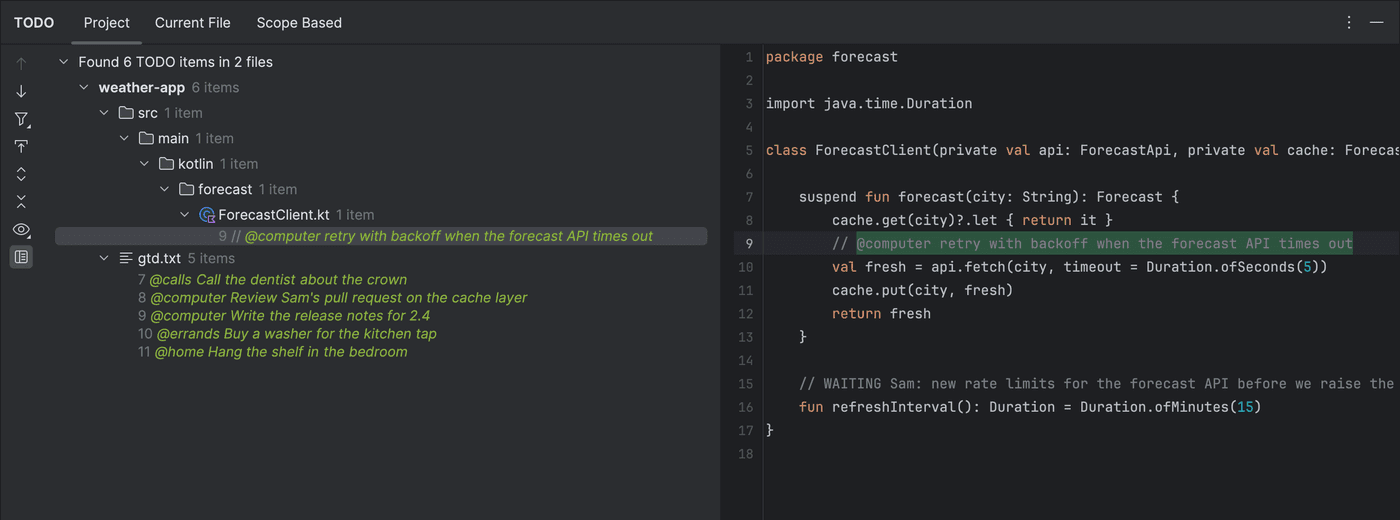Image resolution: width=1400 pixels, height=520 pixels.
Task: Toggle the eye view options icon
Action: click(x=21, y=230)
